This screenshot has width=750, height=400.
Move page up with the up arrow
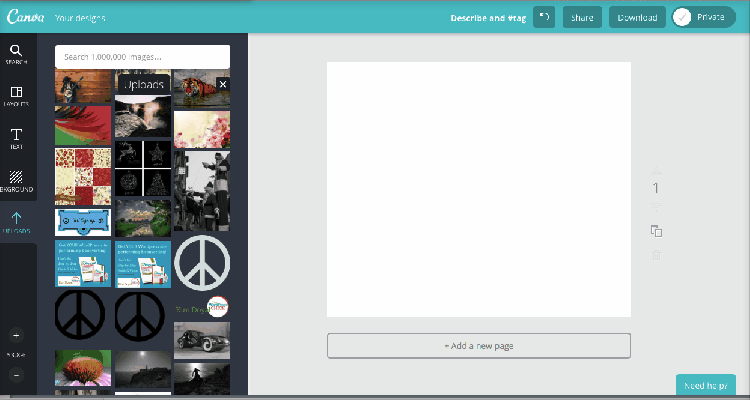[656, 171]
